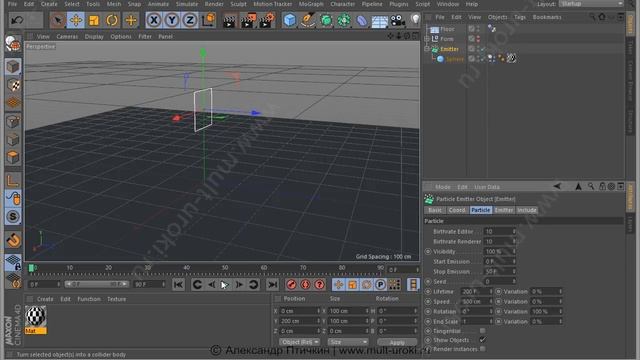Select the Move tool

tap(76, 20)
